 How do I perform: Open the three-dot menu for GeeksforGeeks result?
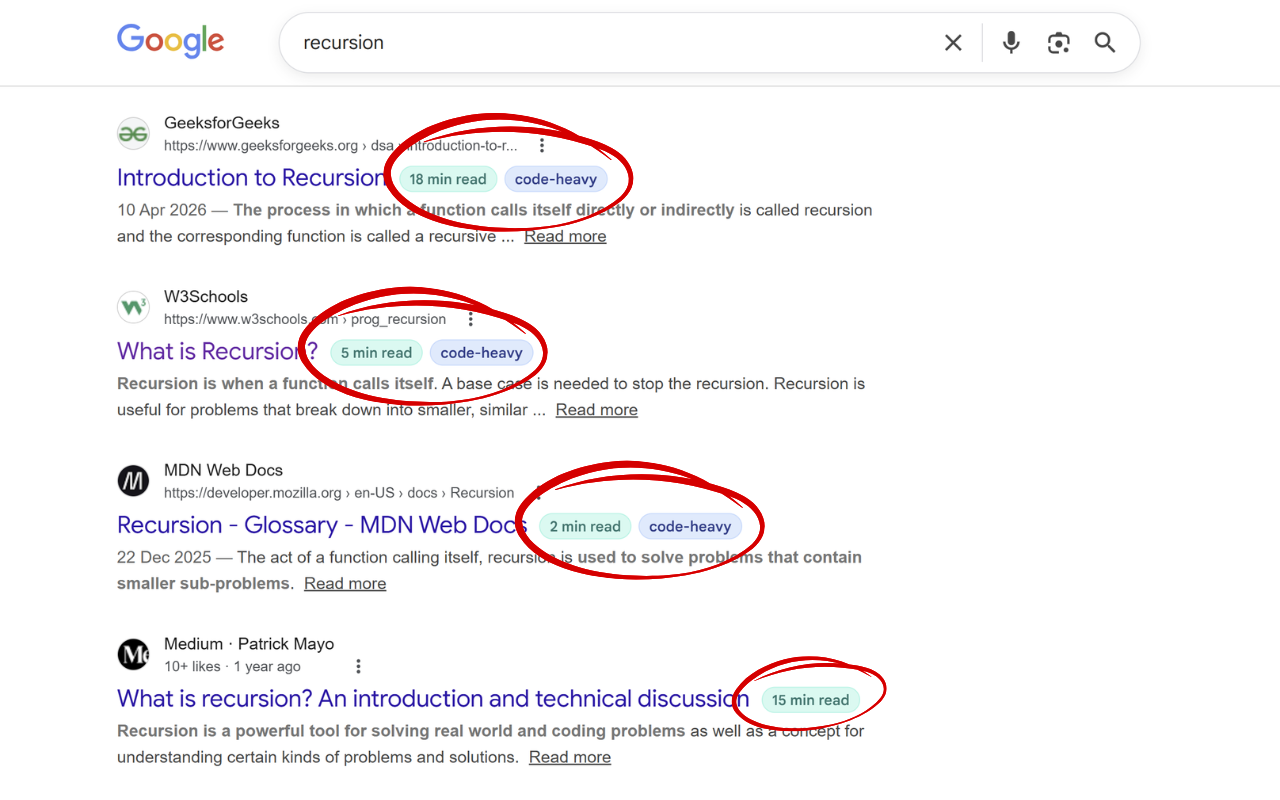[542, 146]
